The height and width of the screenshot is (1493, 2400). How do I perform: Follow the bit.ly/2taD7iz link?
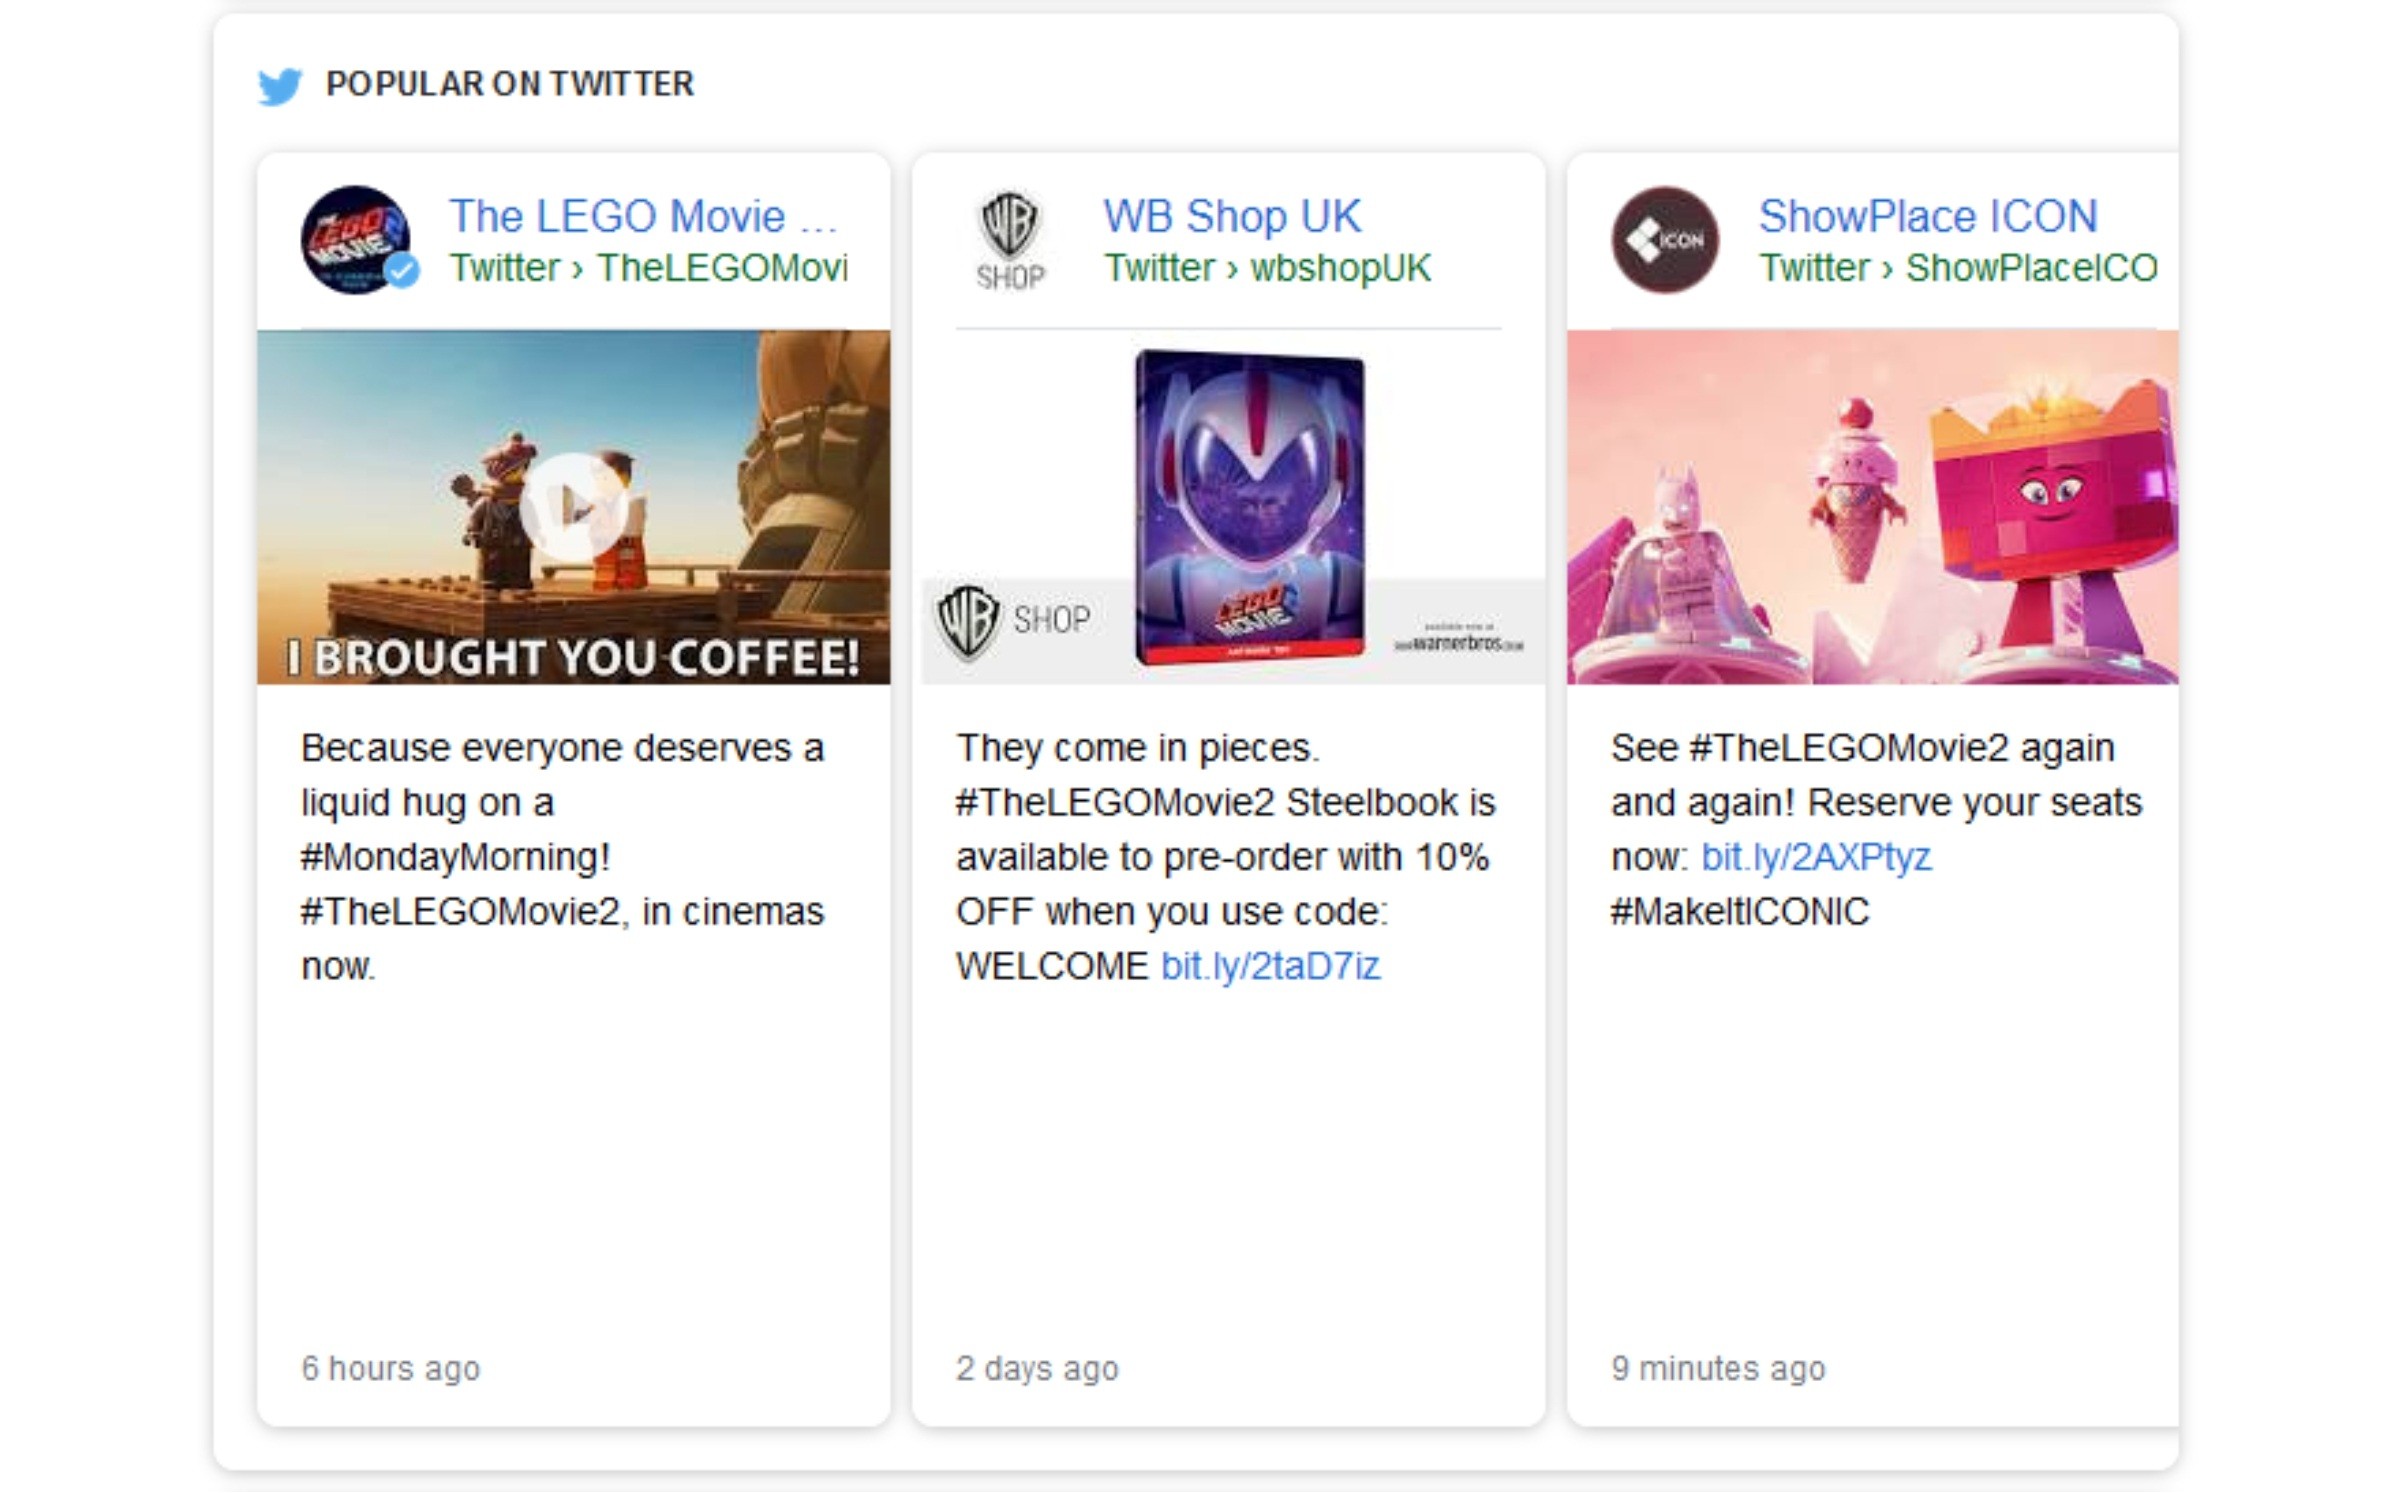coord(1271,966)
